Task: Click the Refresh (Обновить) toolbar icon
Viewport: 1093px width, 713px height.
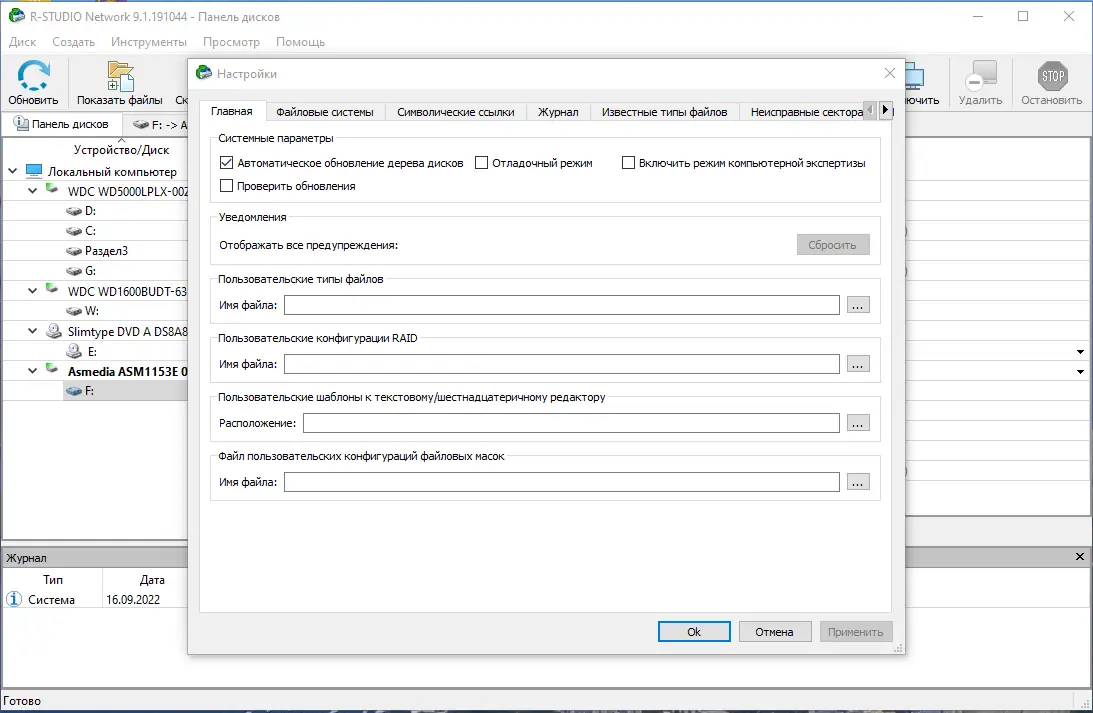Action: pyautogui.click(x=33, y=76)
